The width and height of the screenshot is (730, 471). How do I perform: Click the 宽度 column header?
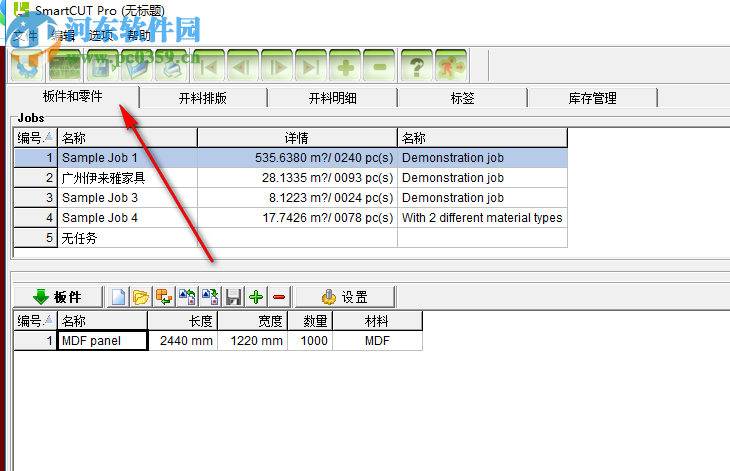click(253, 321)
